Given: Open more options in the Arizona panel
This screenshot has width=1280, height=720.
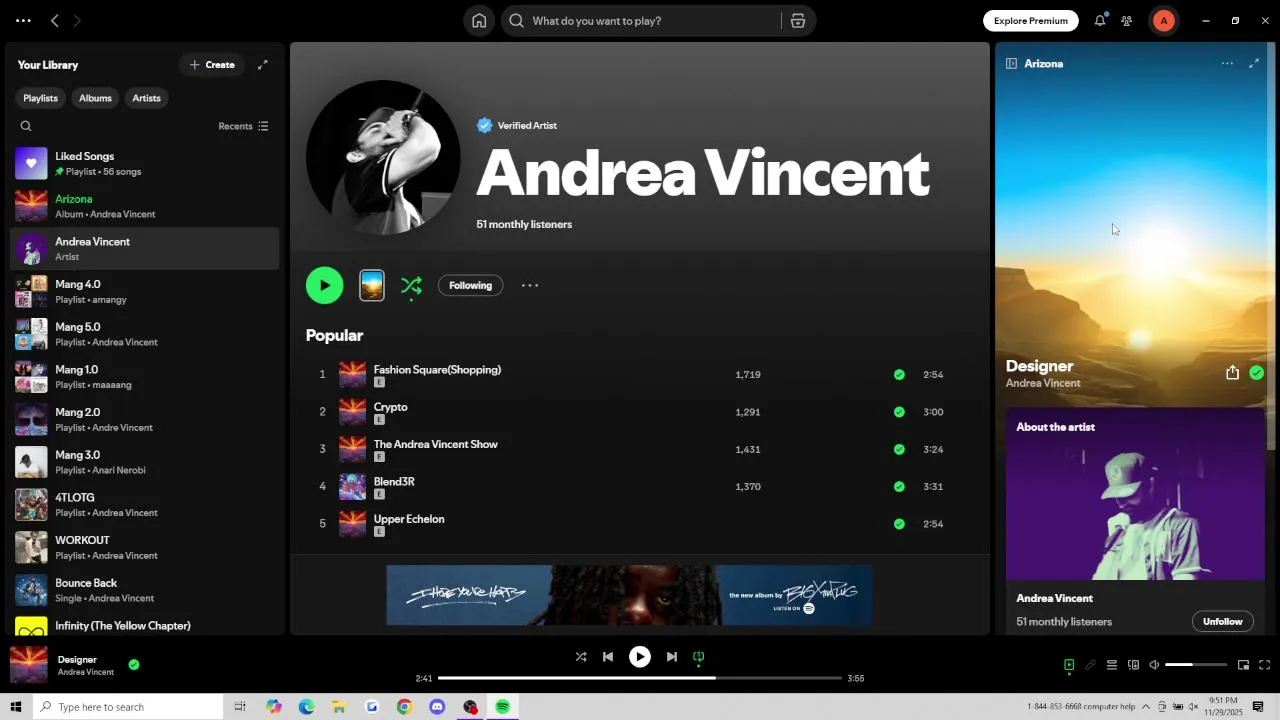Looking at the screenshot, I should pos(1227,63).
